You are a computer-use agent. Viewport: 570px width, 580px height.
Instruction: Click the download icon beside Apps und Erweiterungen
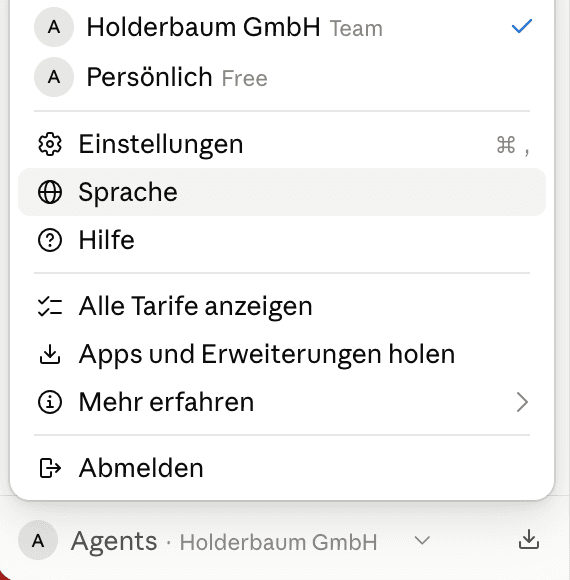pyautogui.click(x=50, y=354)
